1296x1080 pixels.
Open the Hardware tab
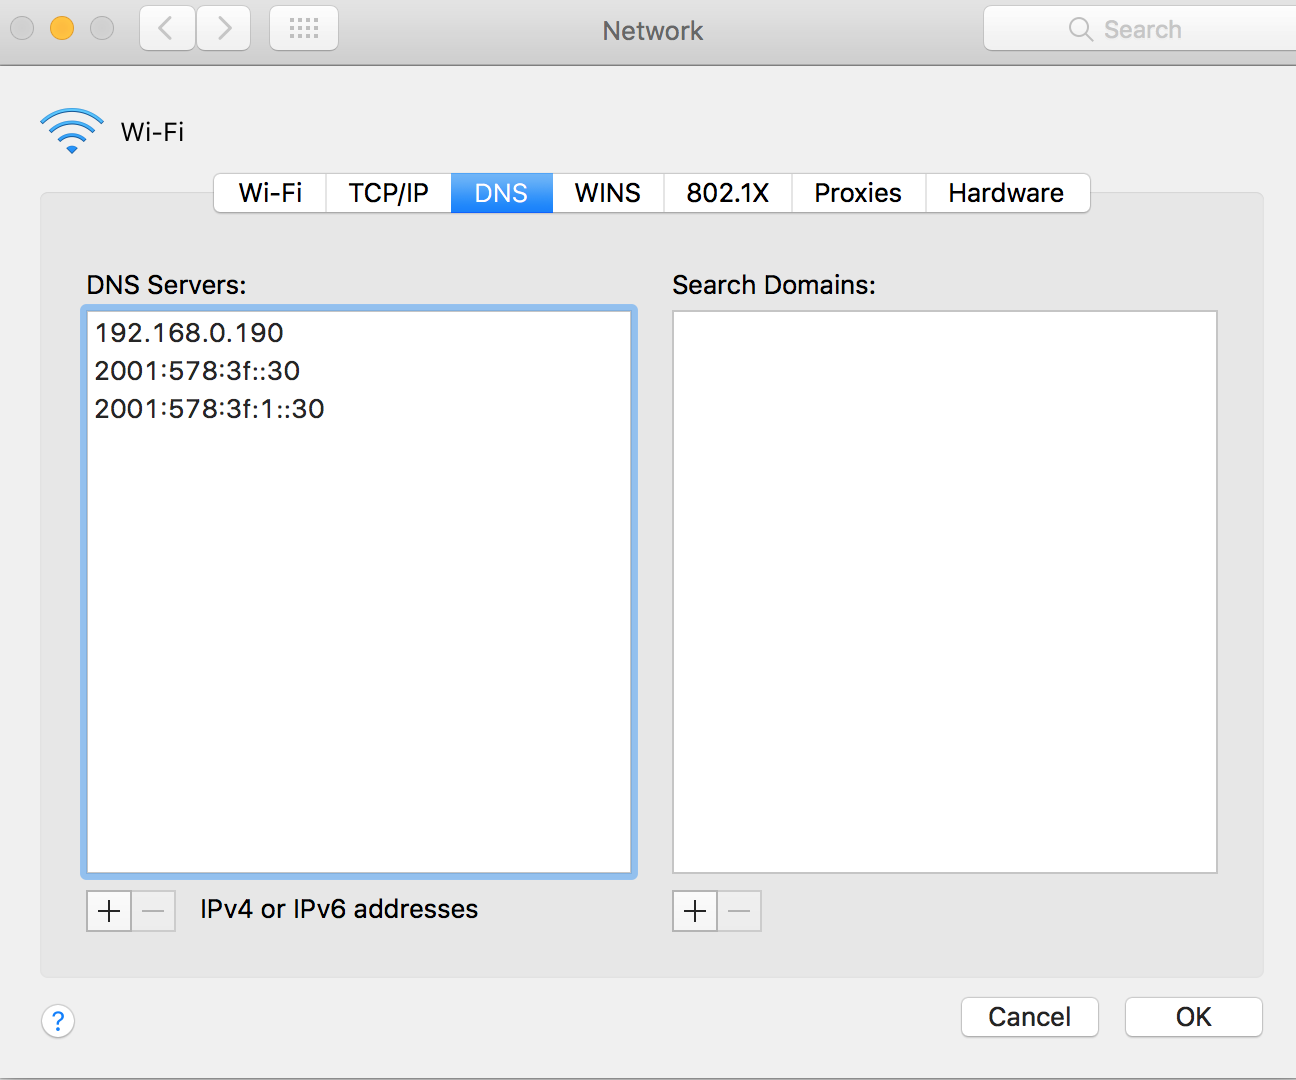[1007, 193]
